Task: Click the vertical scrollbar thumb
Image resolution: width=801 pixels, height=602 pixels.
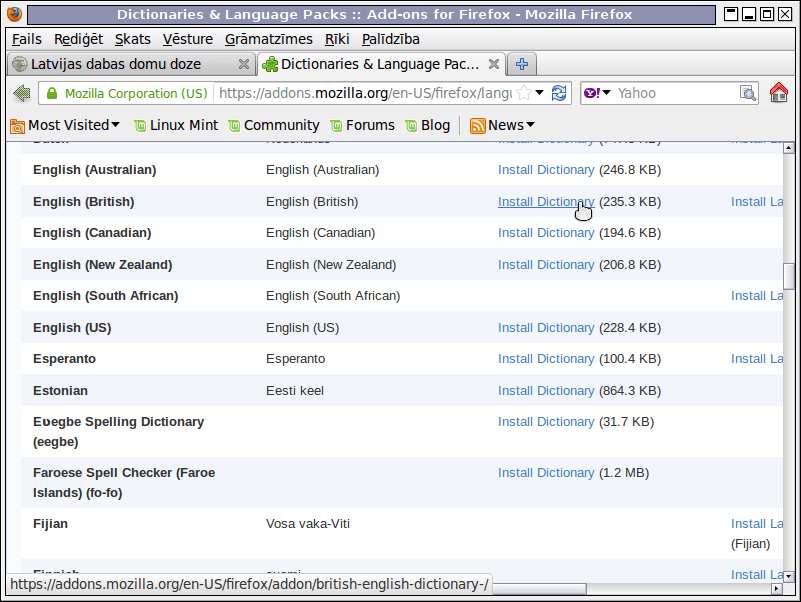Action: 789,275
